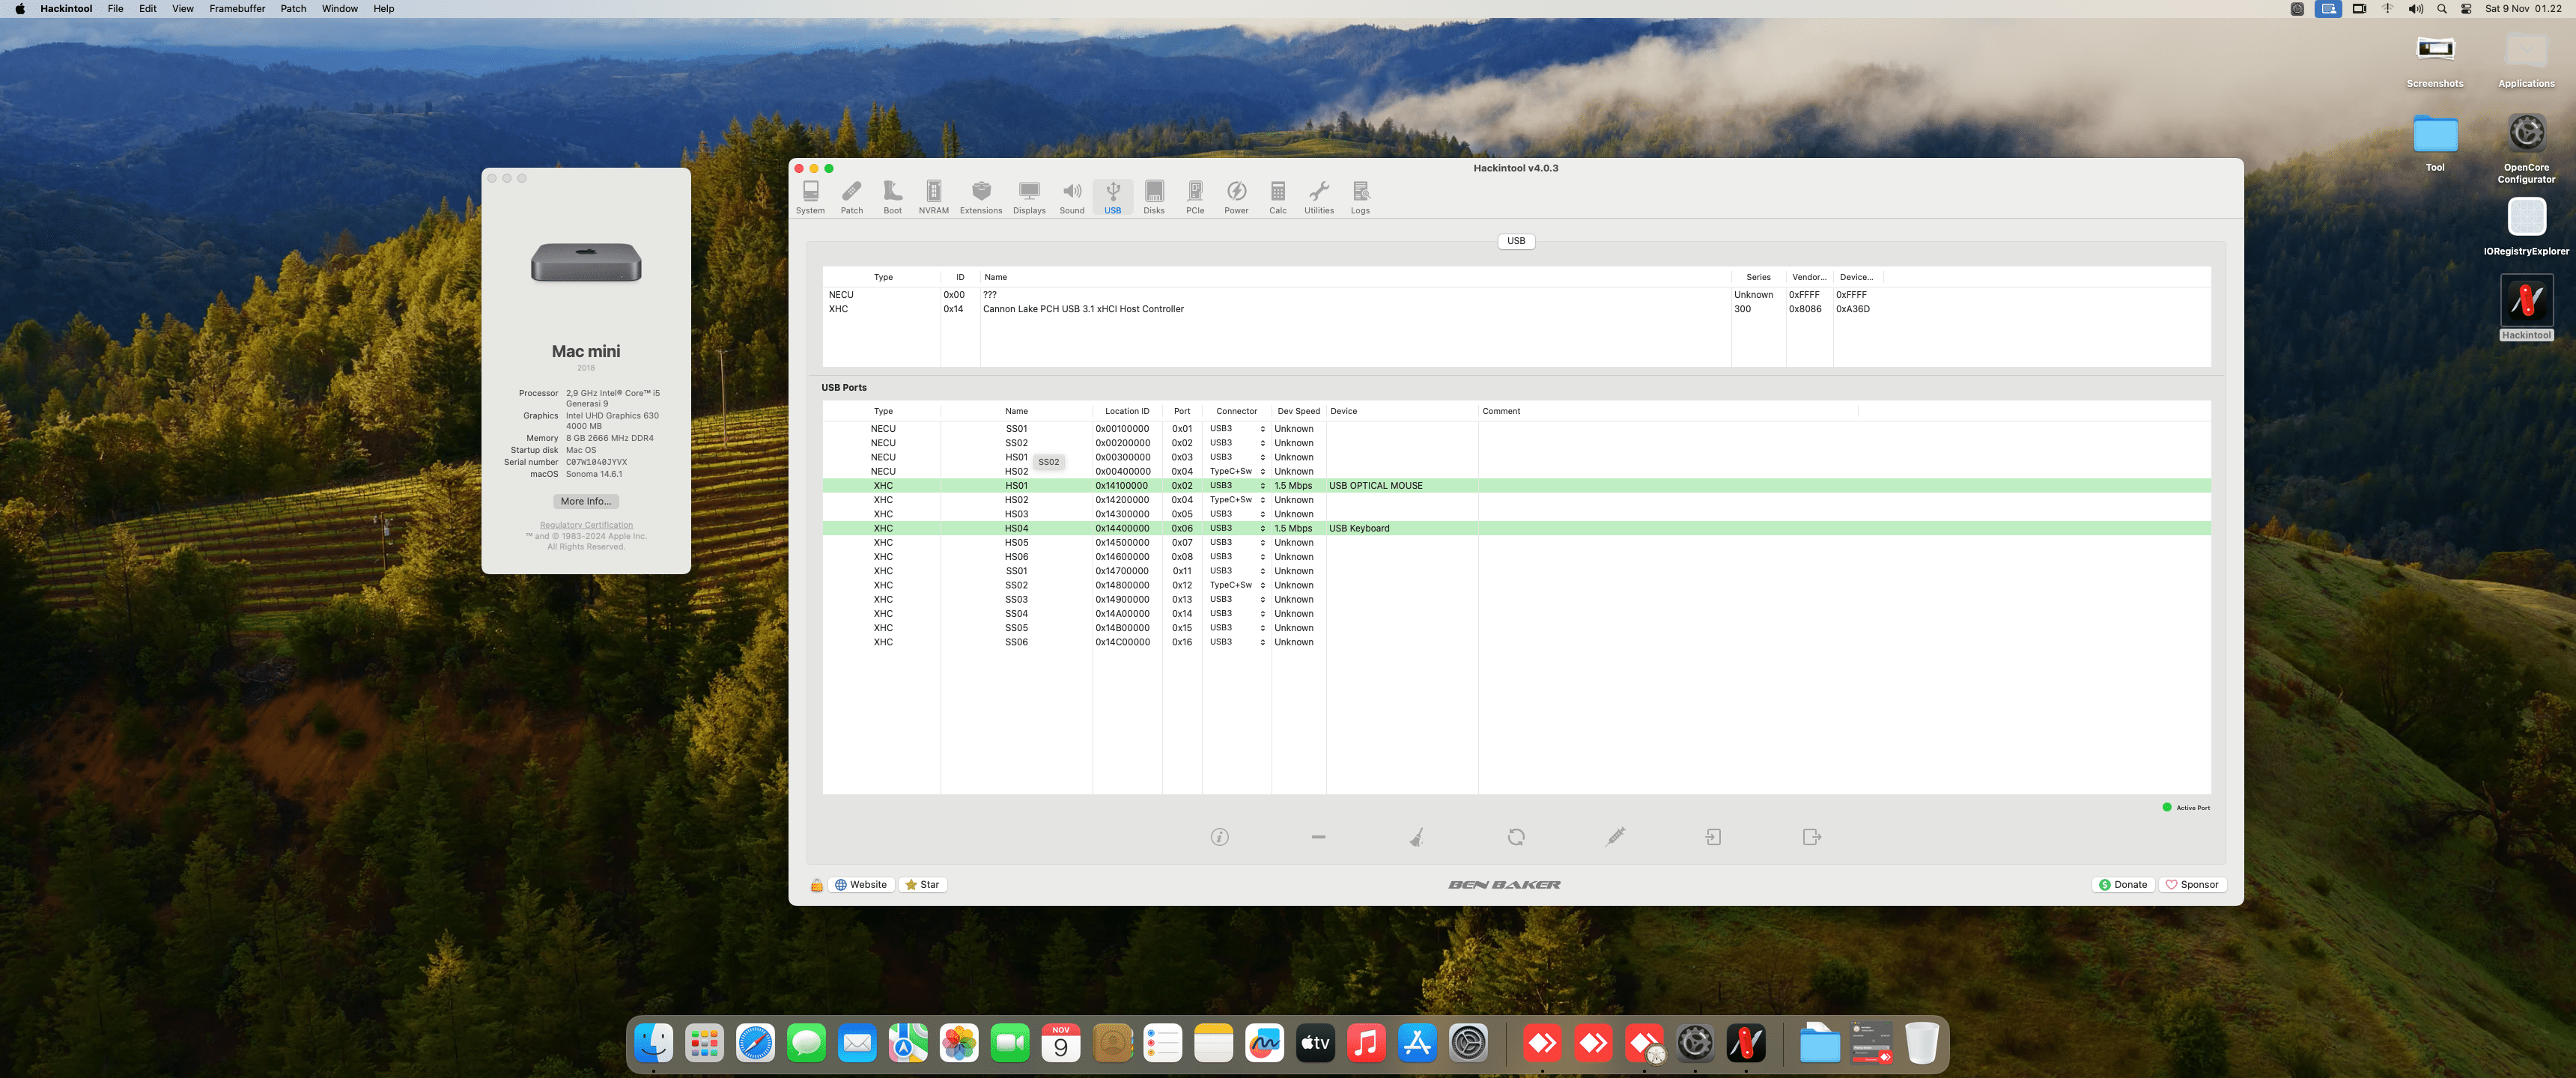2576x1078 pixels.
Task: Click the Sponsor button
Action: [2192, 885]
